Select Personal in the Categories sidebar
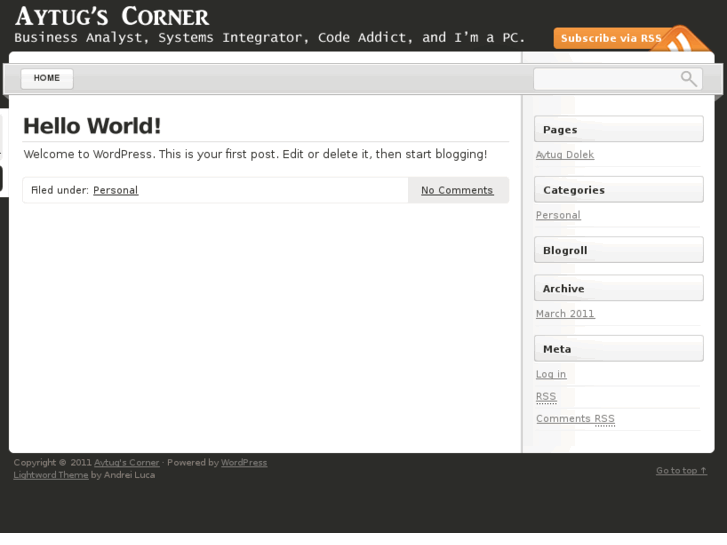 (558, 215)
